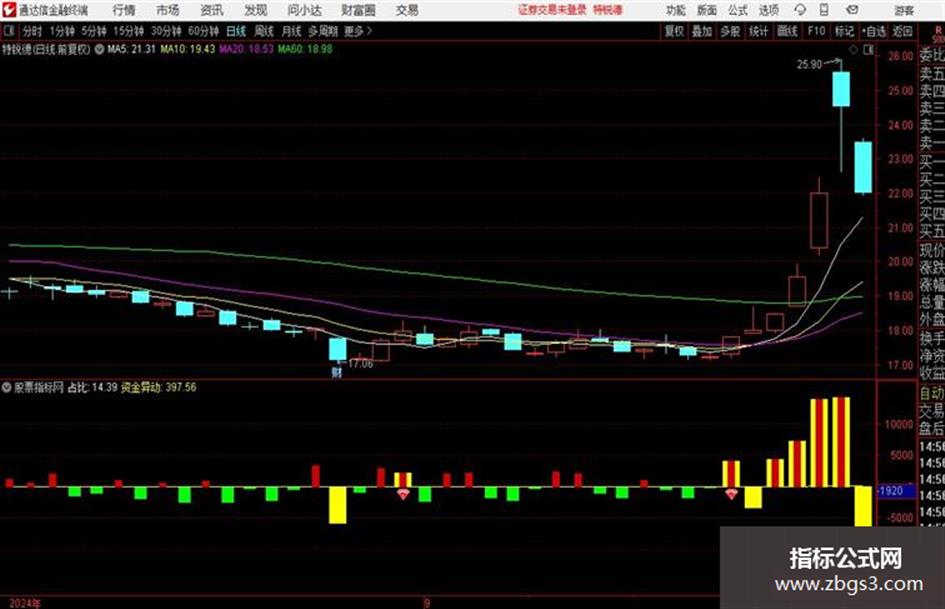Click the Tongdaxin red logo icon

coord(8,10)
